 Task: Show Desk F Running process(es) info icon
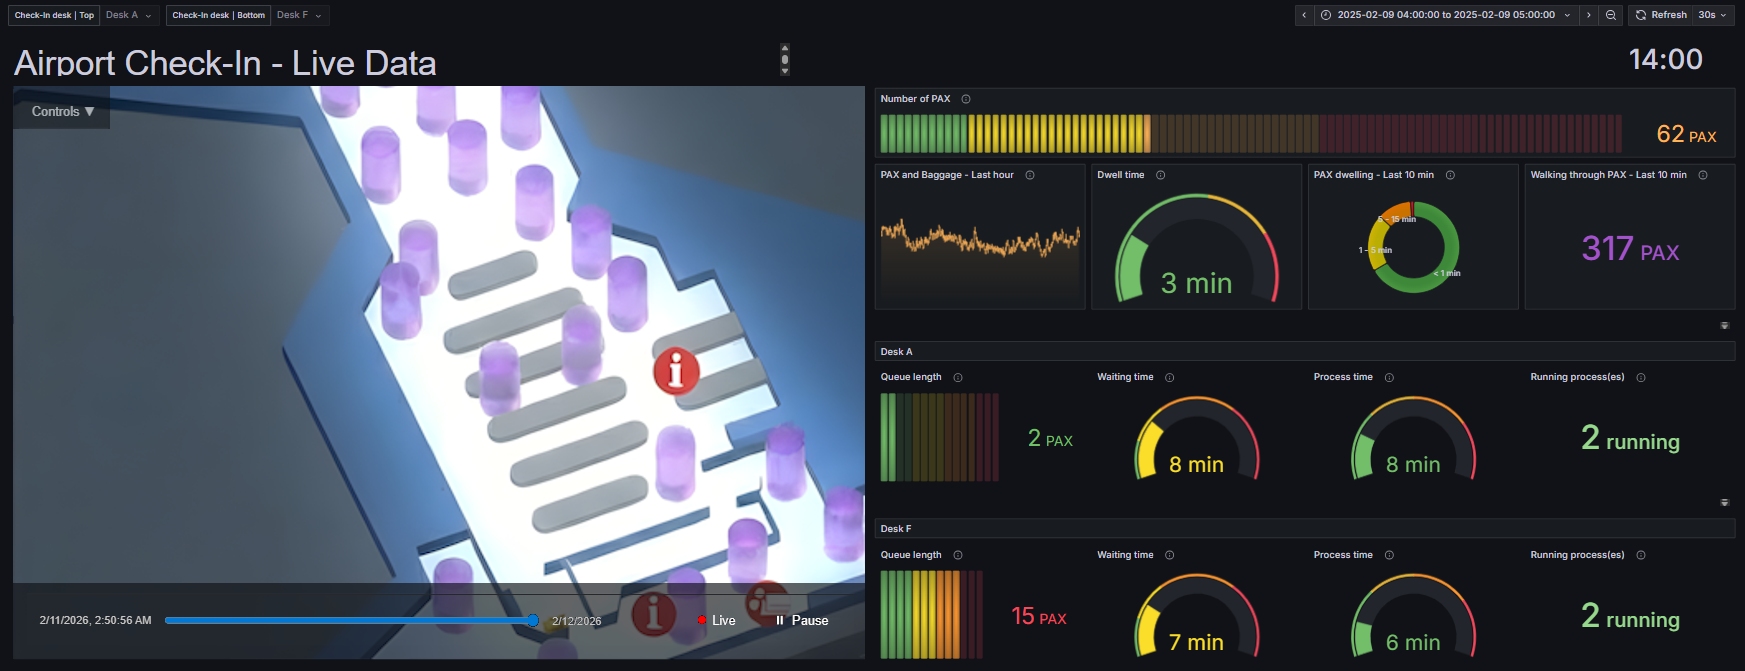pos(1641,555)
